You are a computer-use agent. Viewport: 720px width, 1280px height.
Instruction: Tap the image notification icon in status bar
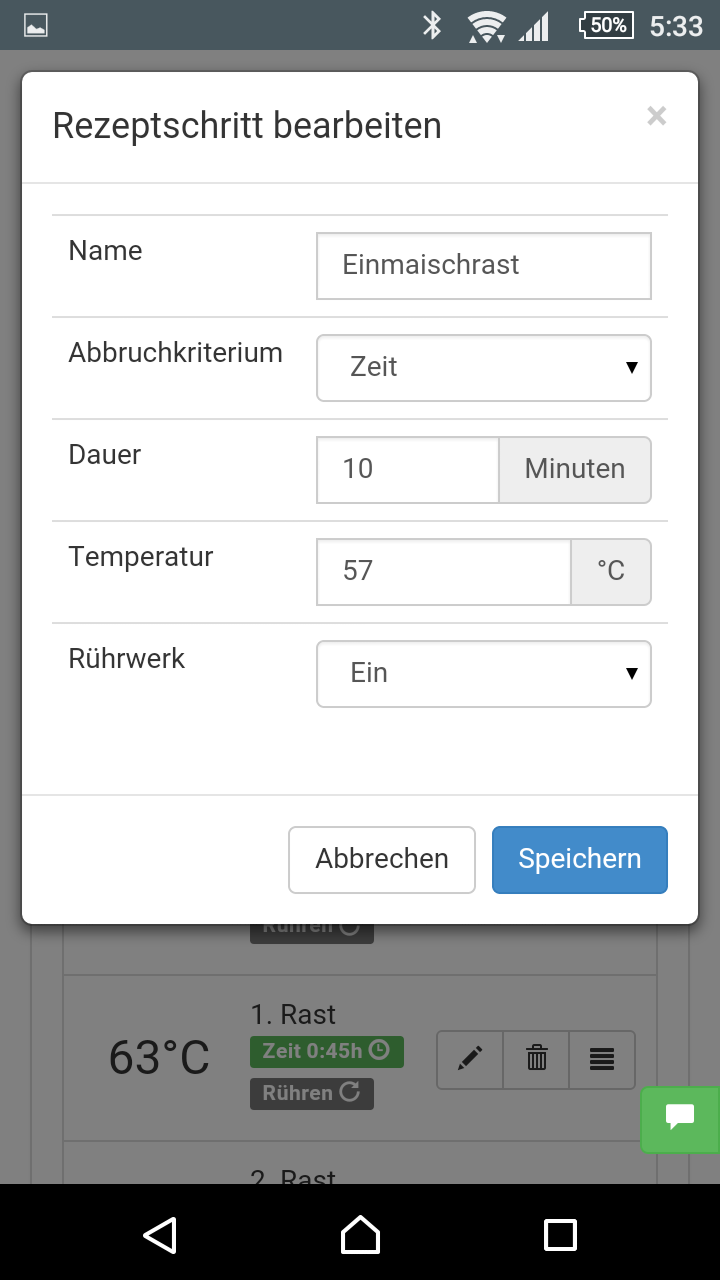(x=36, y=26)
